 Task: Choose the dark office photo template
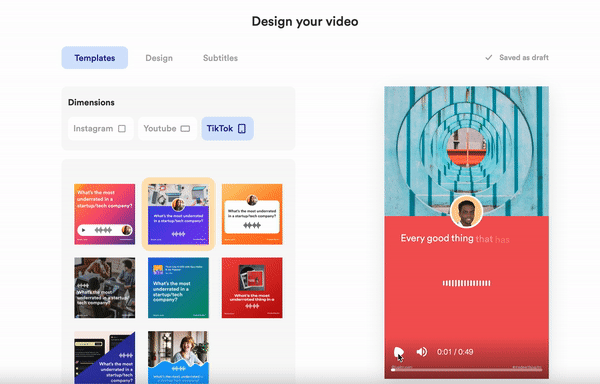(104, 288)
